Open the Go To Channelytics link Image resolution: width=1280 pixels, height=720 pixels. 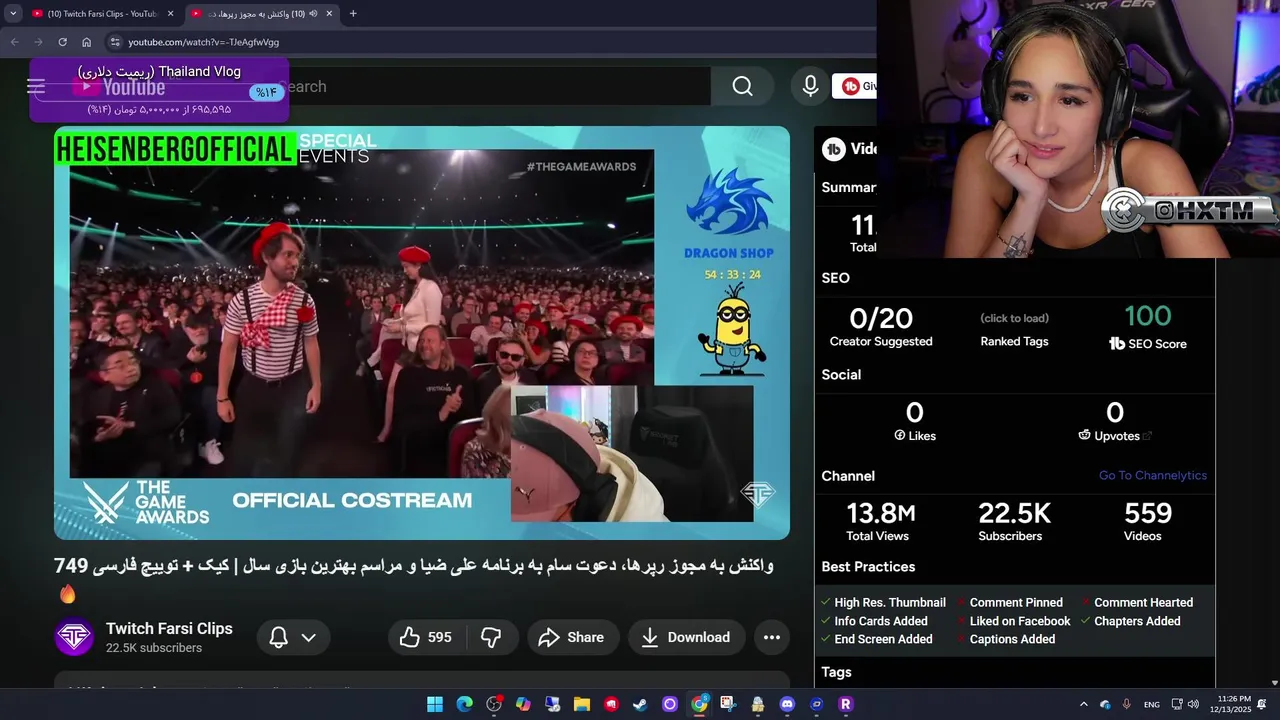pyautogui.click(x=1153, y=475)
